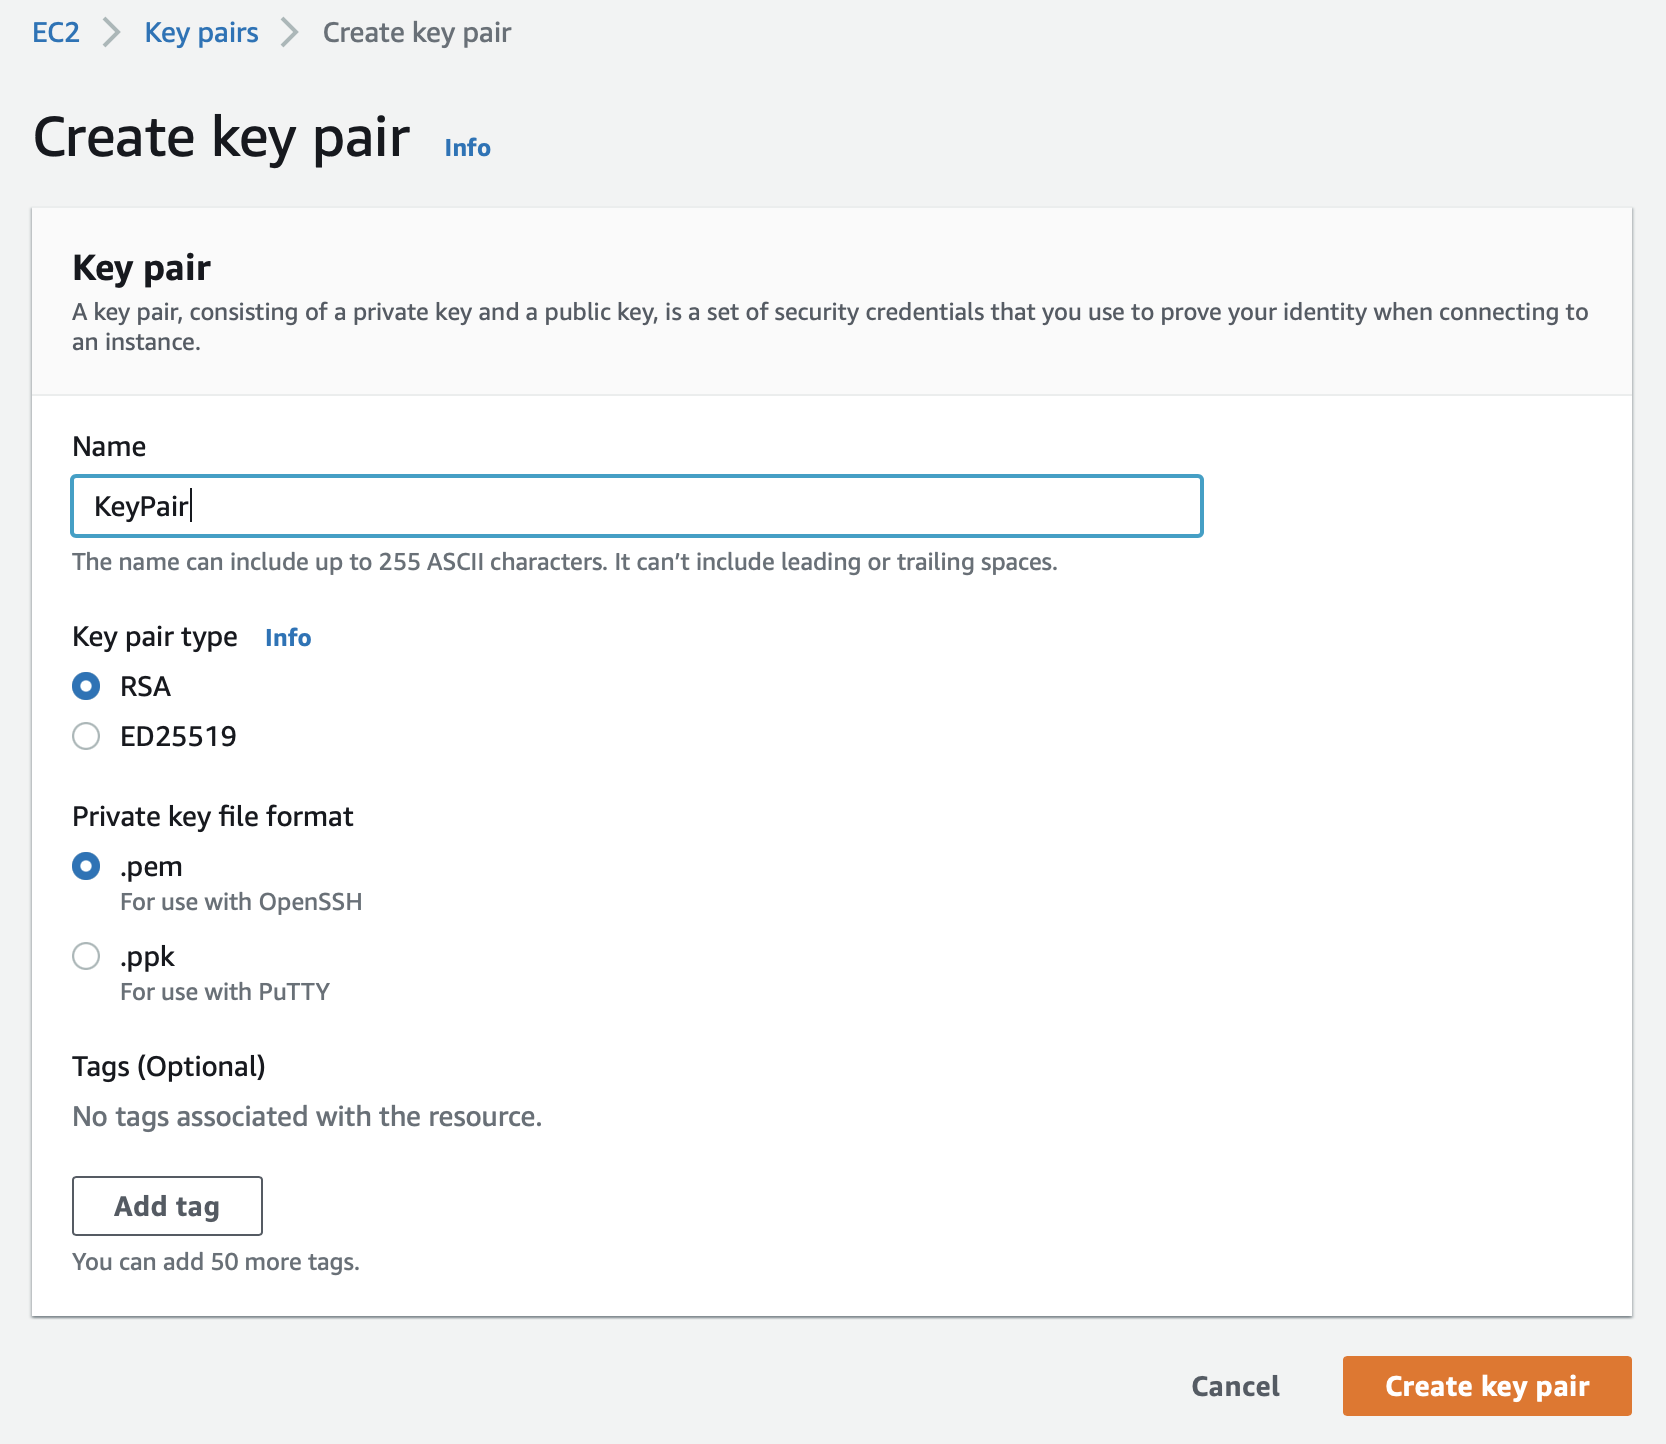Select the RSA key pair type
The image size is (1666, 1444).
tap(86, 686)
